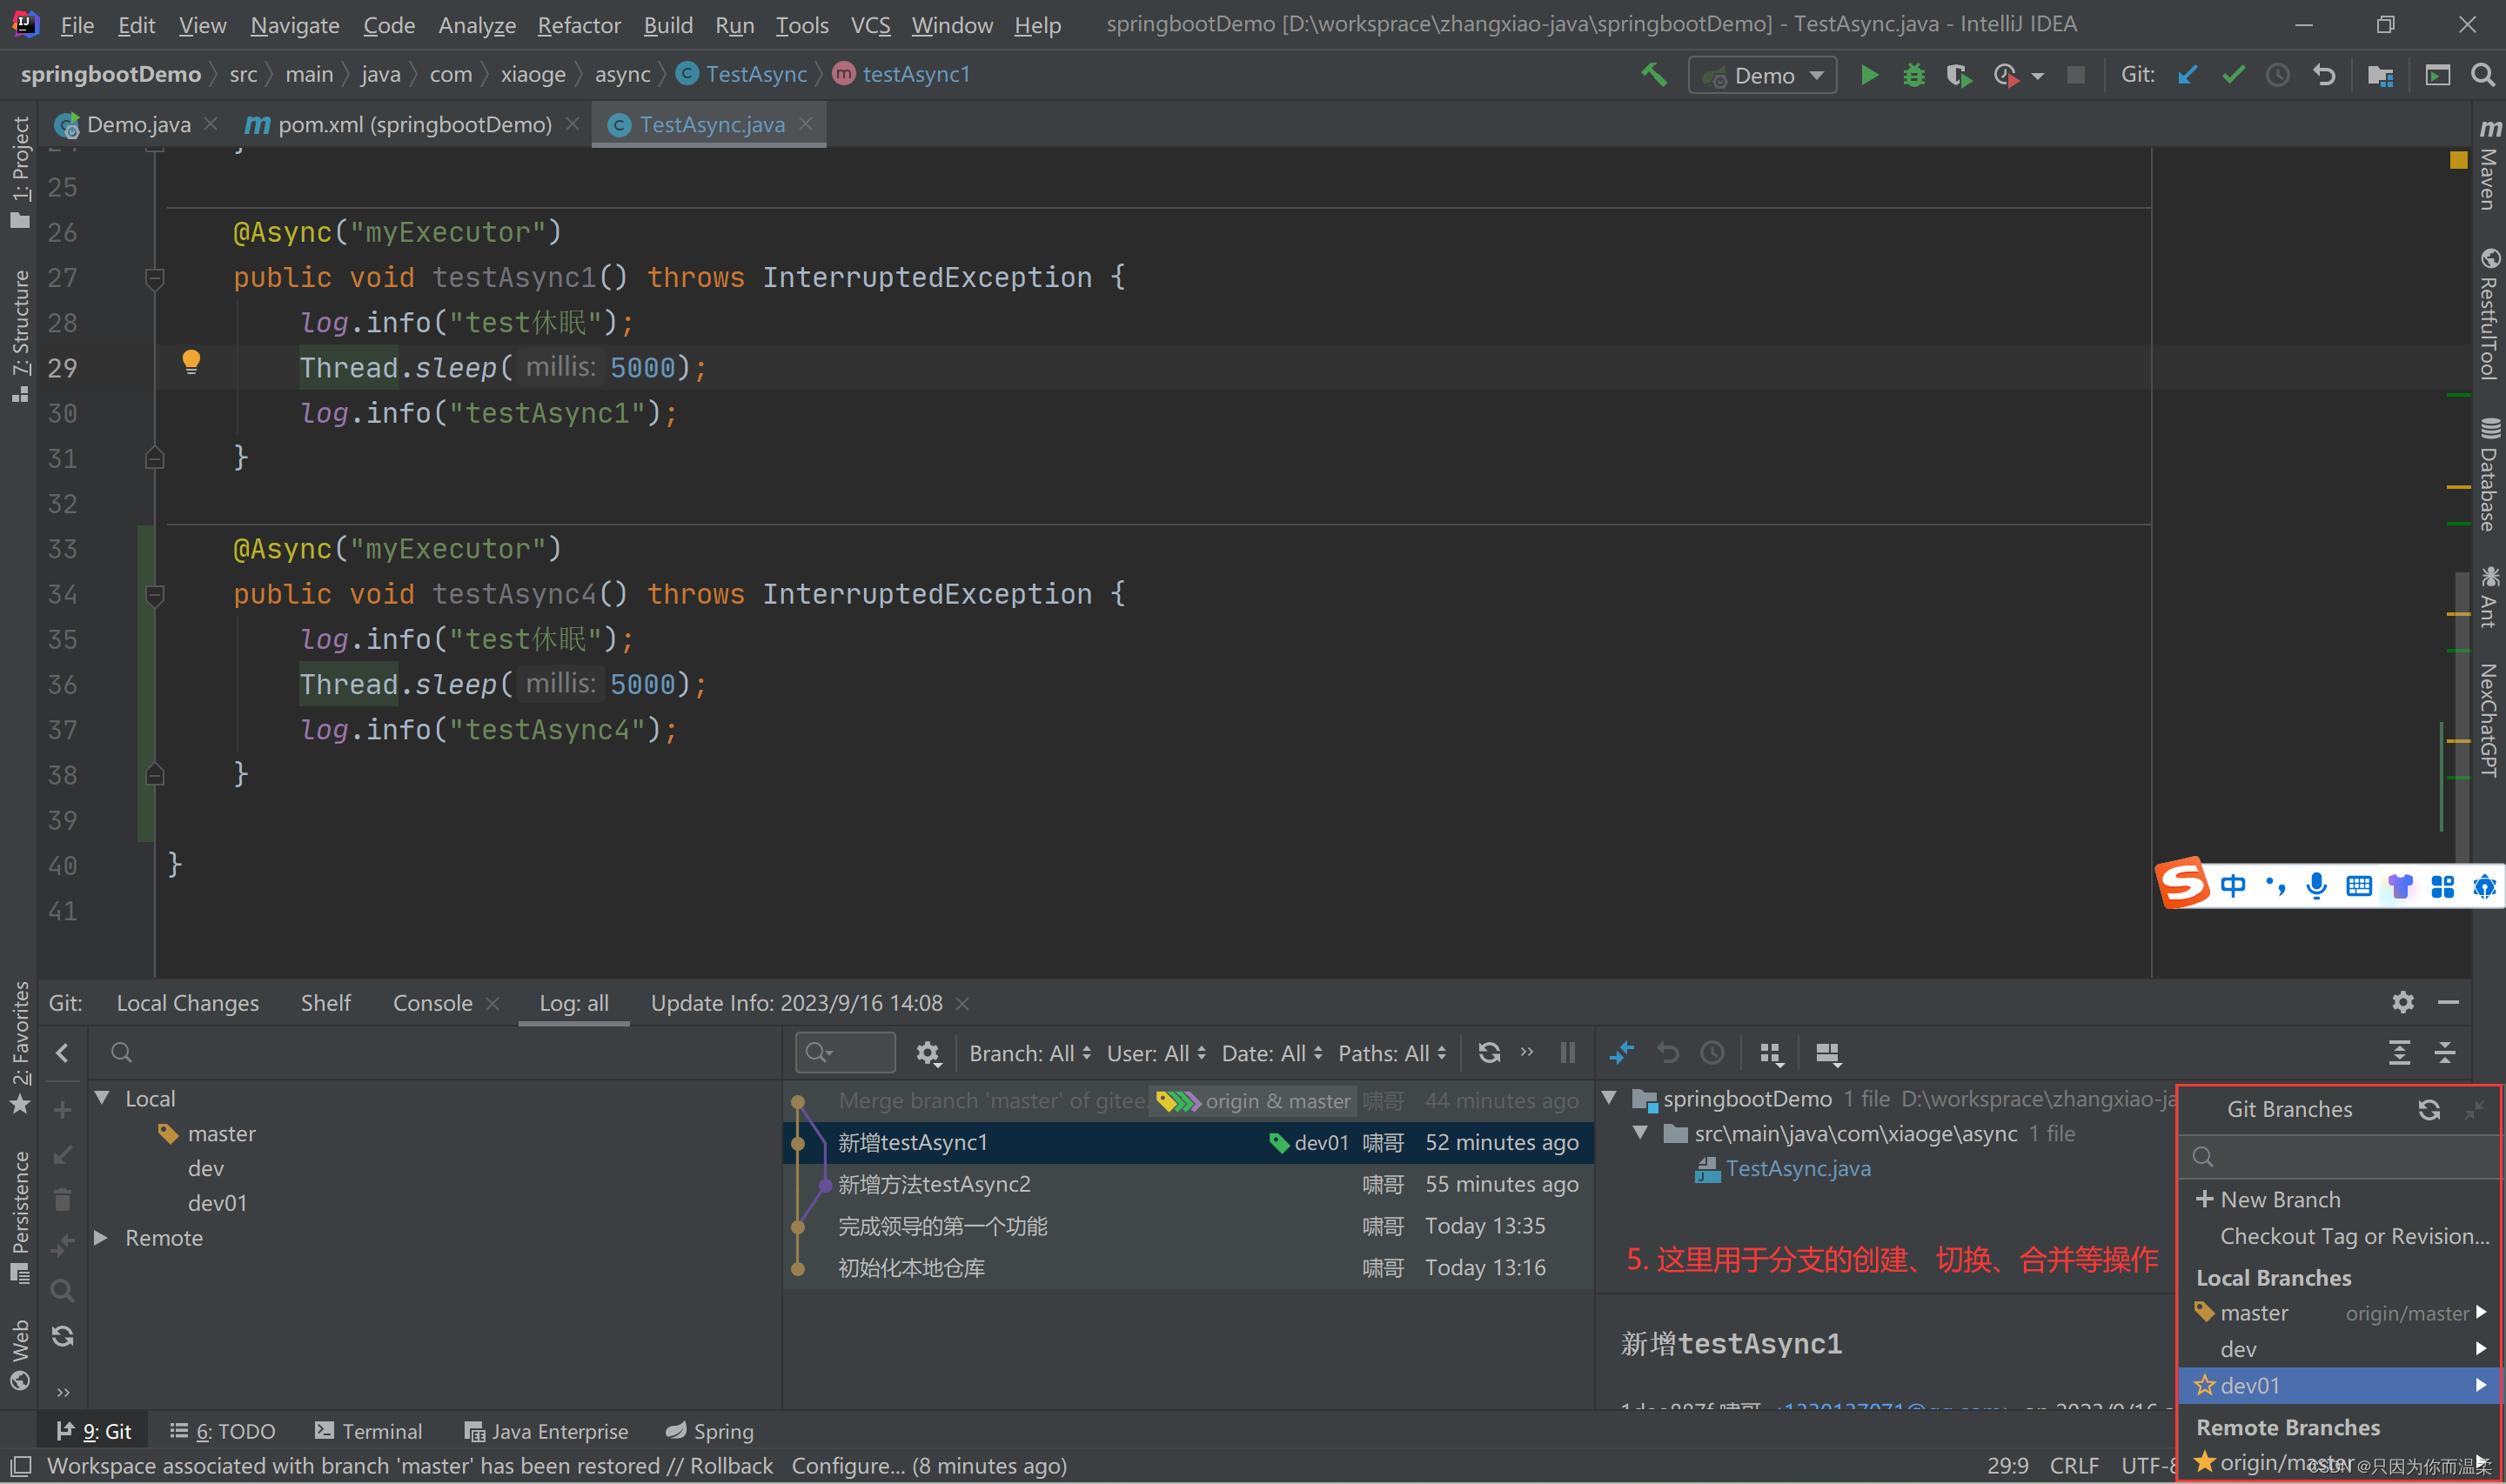The width and height of the screenshot is (2506, 1484).
Task: Open Search Everywhere magnifier icon
Action: click(x=2482, y=75)
